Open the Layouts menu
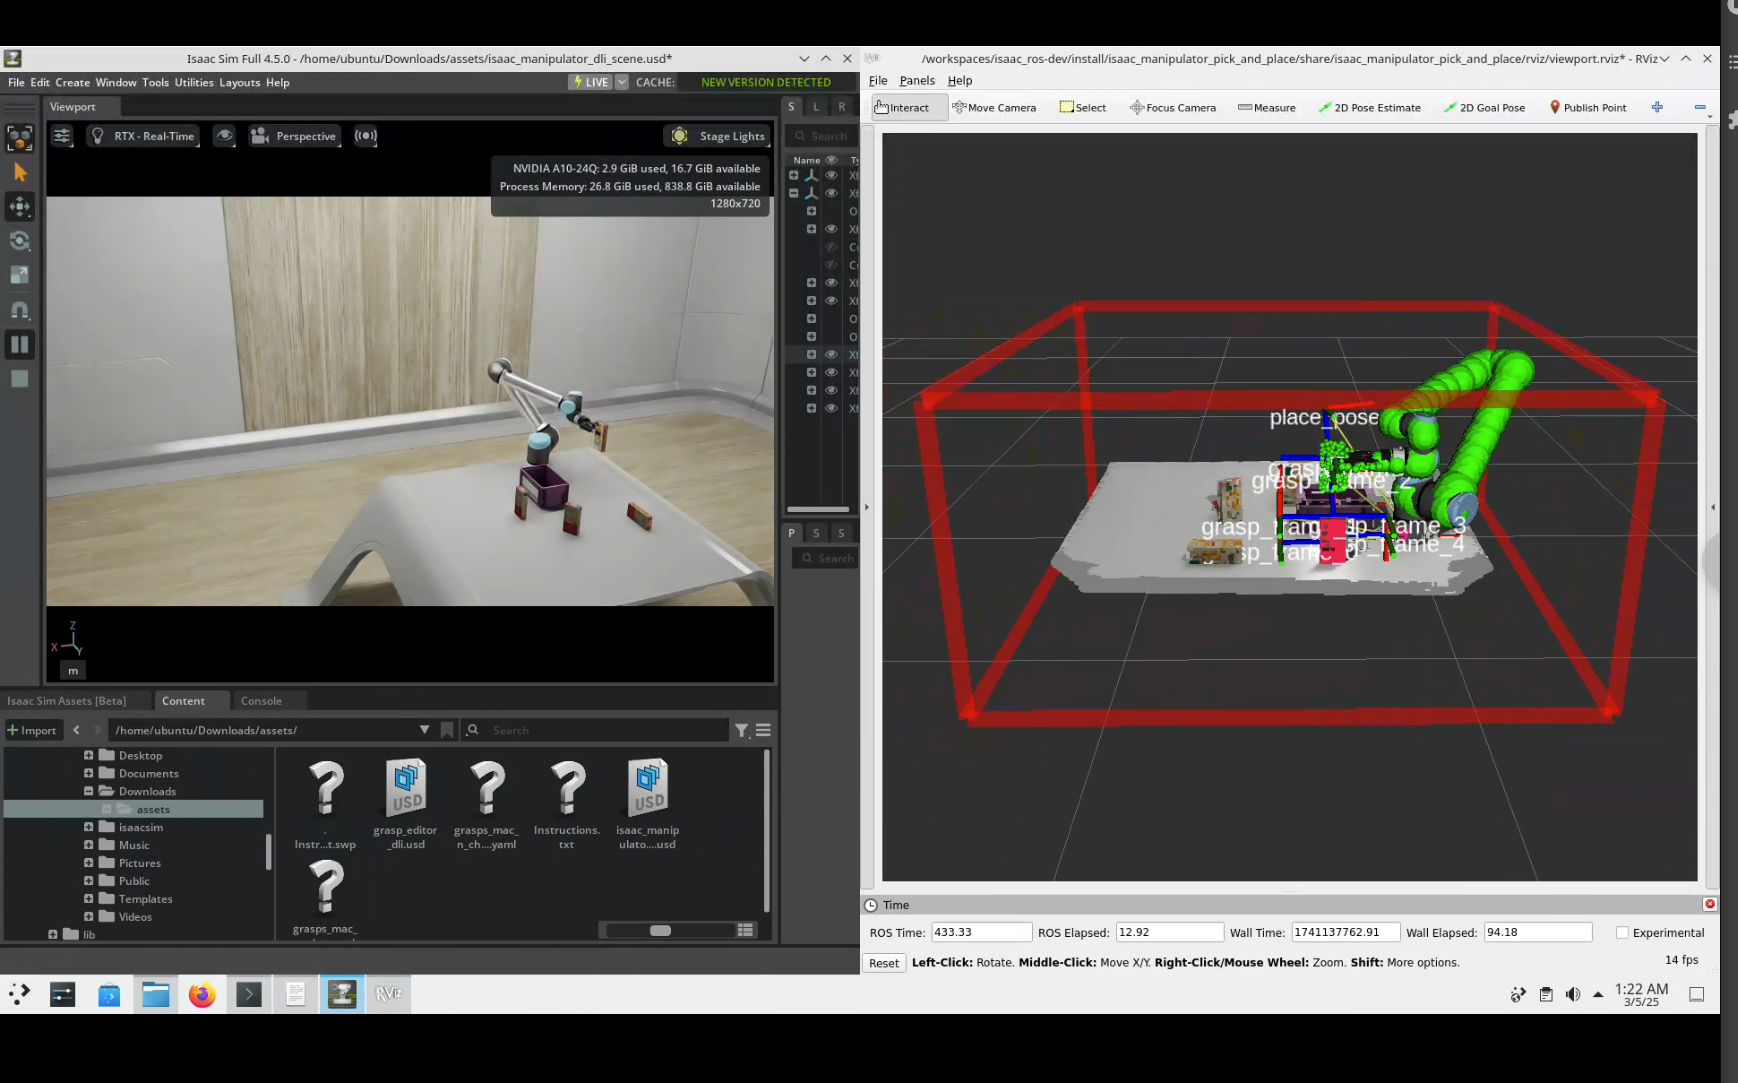Viewport: 1738px width, 1083px height. (239, 83)
